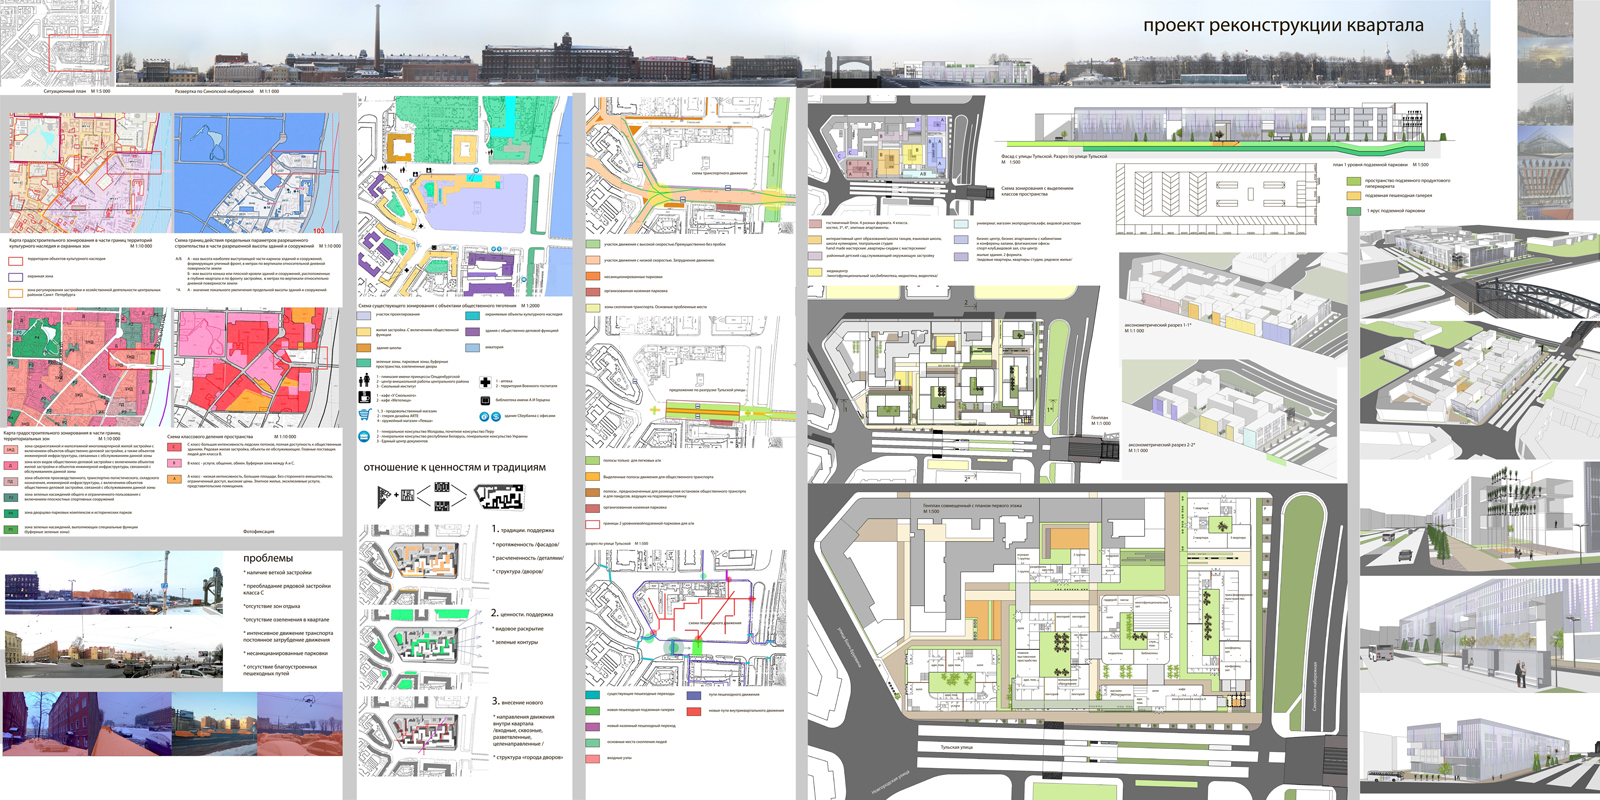Select the 'аксонометрический разрез 2-2' caption

pyautogui.click(x=1161, y=445)
